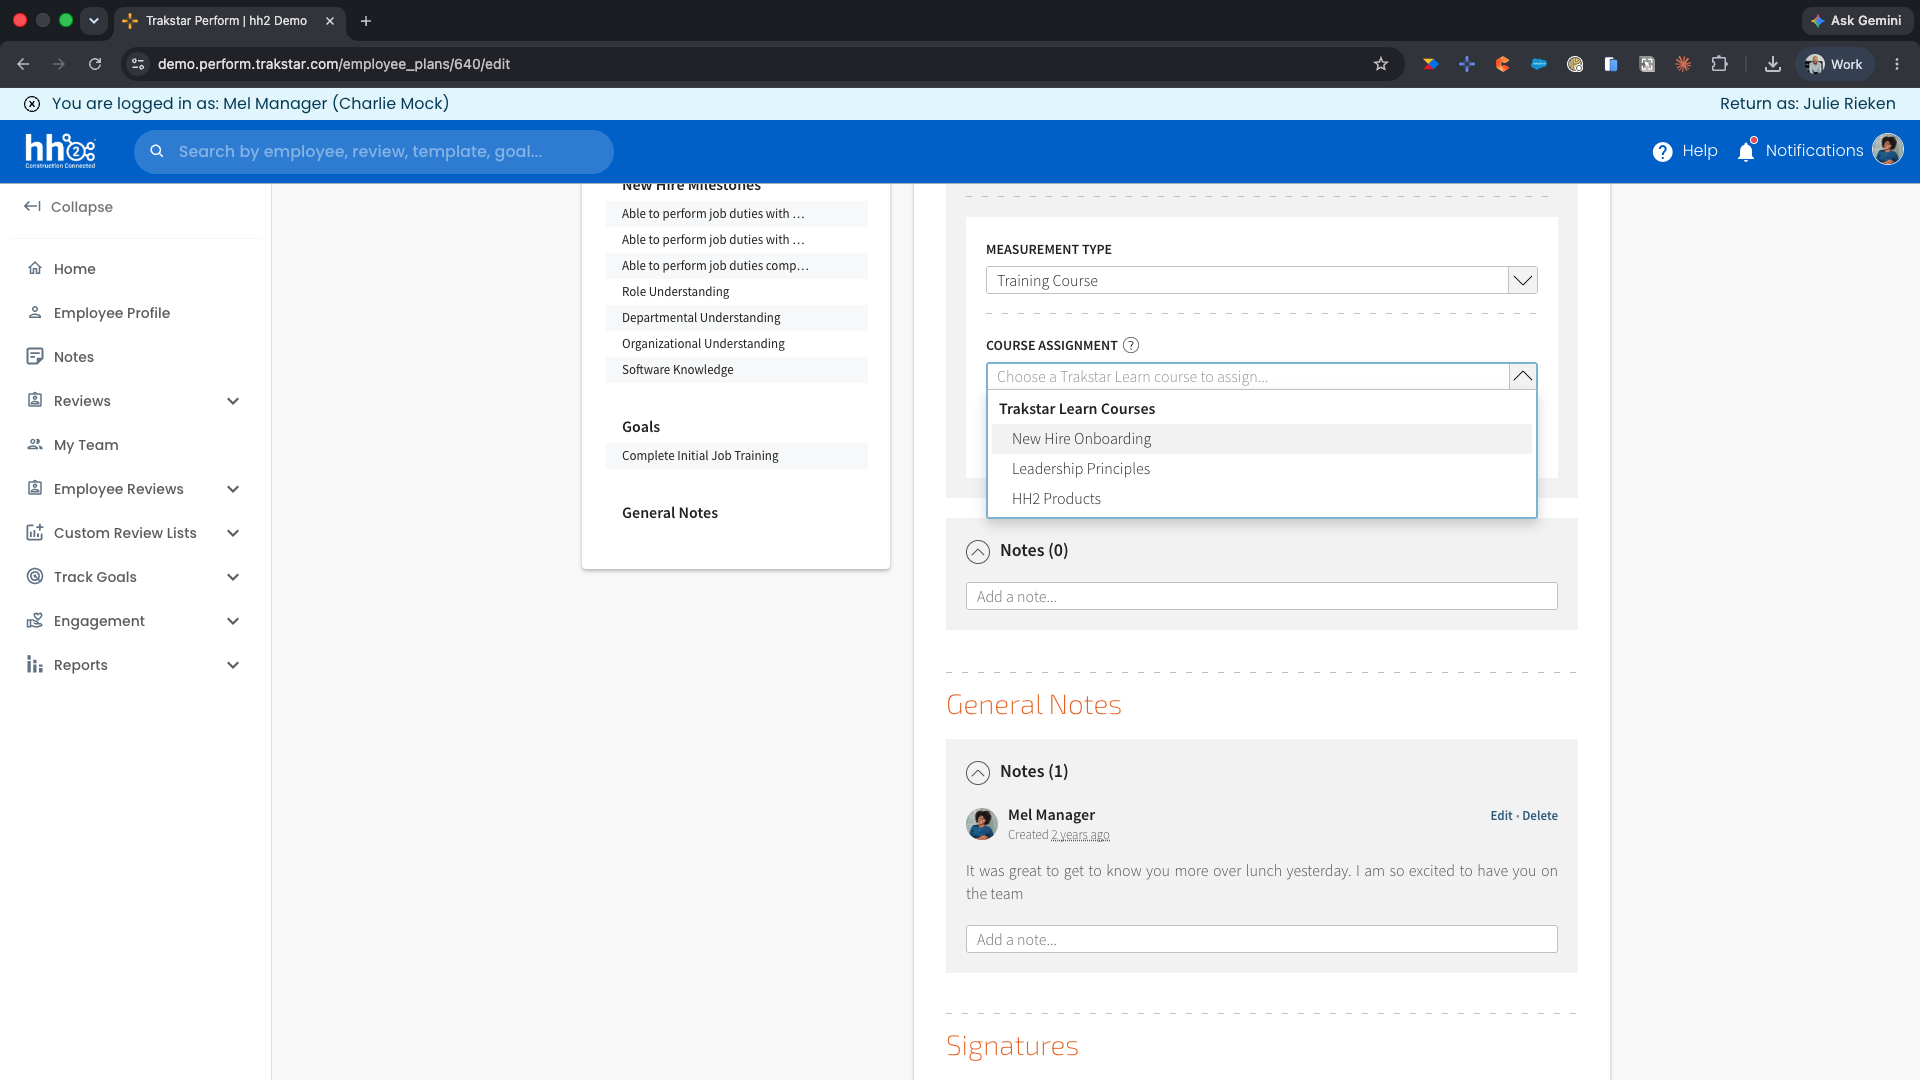Screen dimensions: 1920x1080
Task: Open Home in sidebar
Action: pos(74,269)
